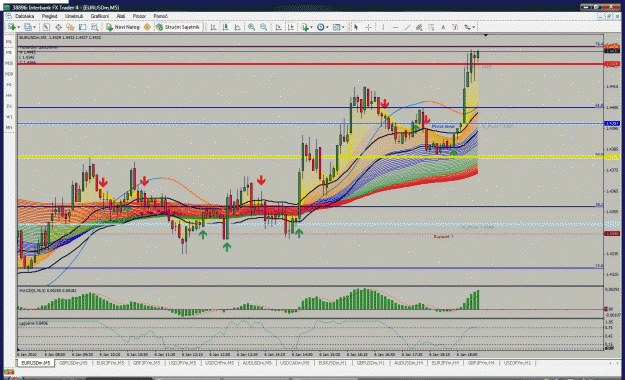Switch to GBPUSDm,M5 chart tab

[x=73, y=363]
